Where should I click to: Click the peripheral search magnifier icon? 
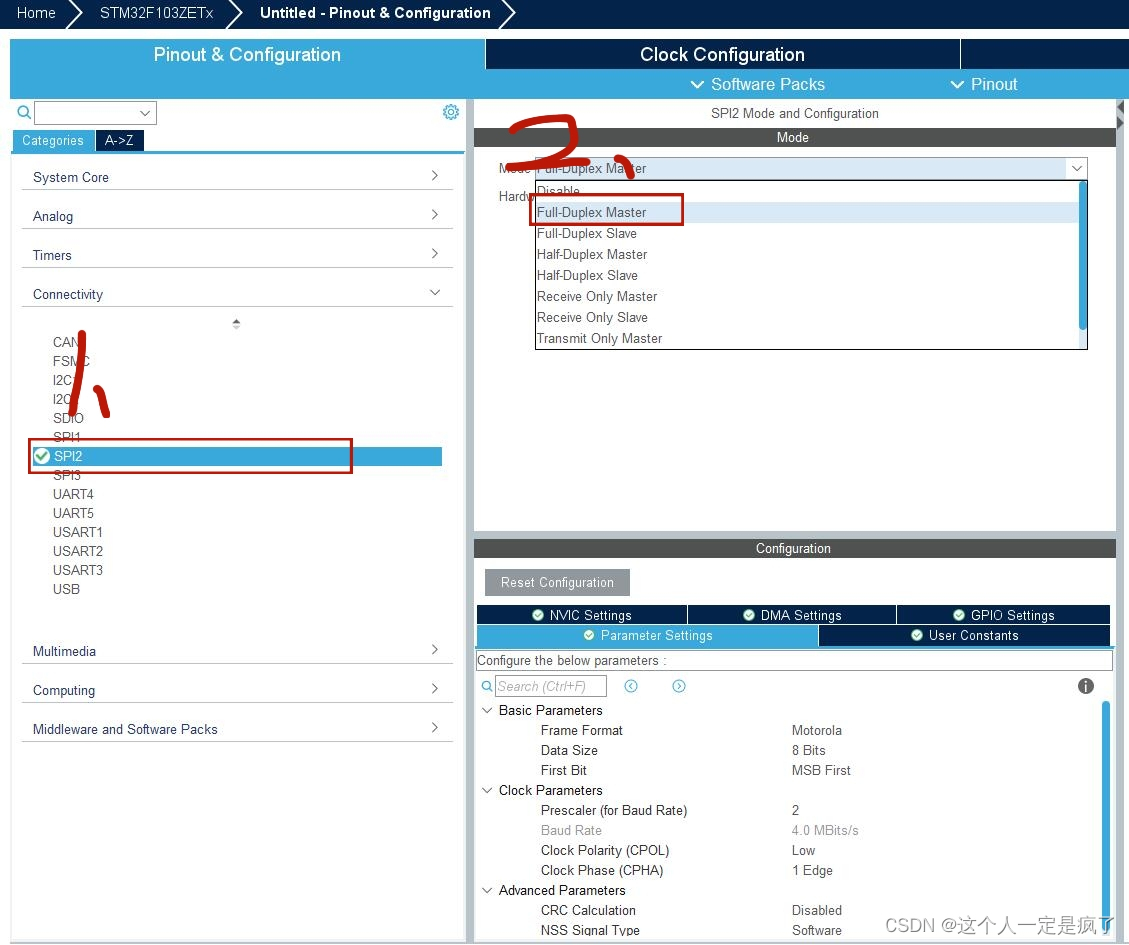24,112
